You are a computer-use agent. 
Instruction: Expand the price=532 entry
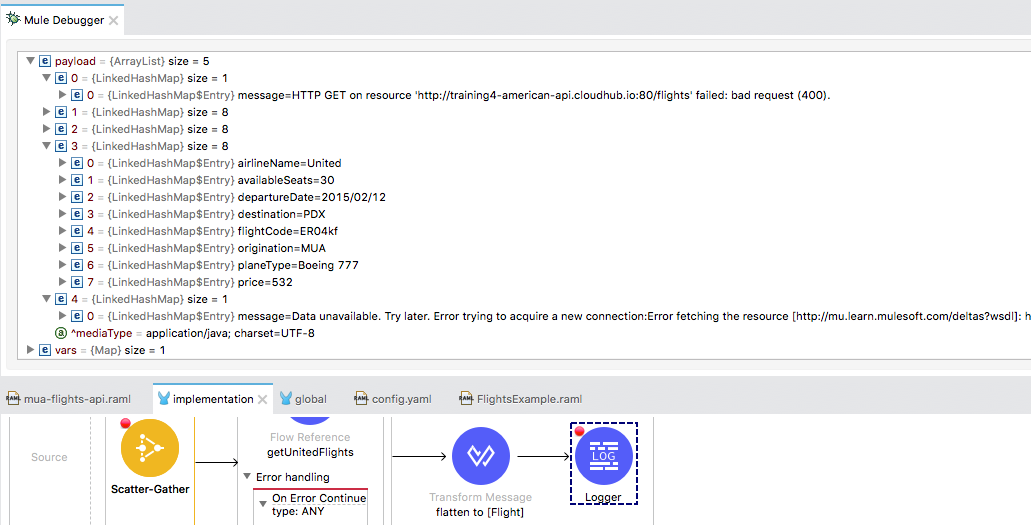(63, 282)
